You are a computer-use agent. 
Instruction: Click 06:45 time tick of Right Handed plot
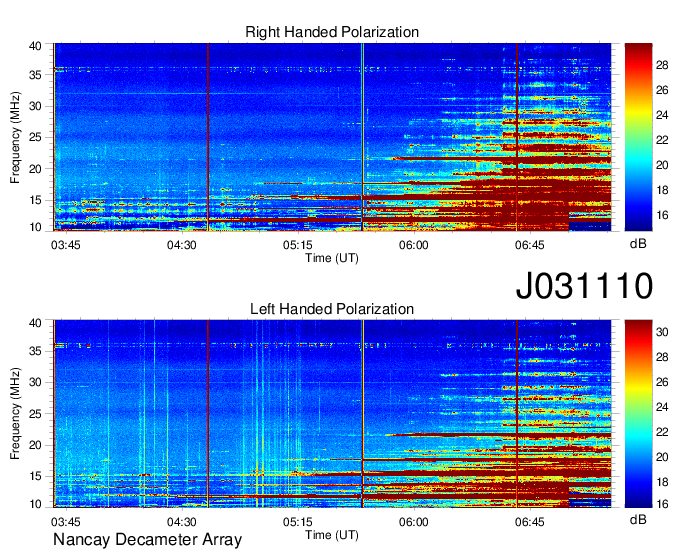pos(530,245)
